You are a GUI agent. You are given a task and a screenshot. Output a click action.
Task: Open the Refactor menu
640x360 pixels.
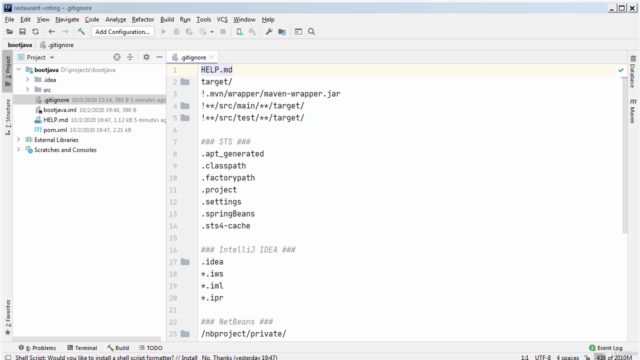click(142, 20)
